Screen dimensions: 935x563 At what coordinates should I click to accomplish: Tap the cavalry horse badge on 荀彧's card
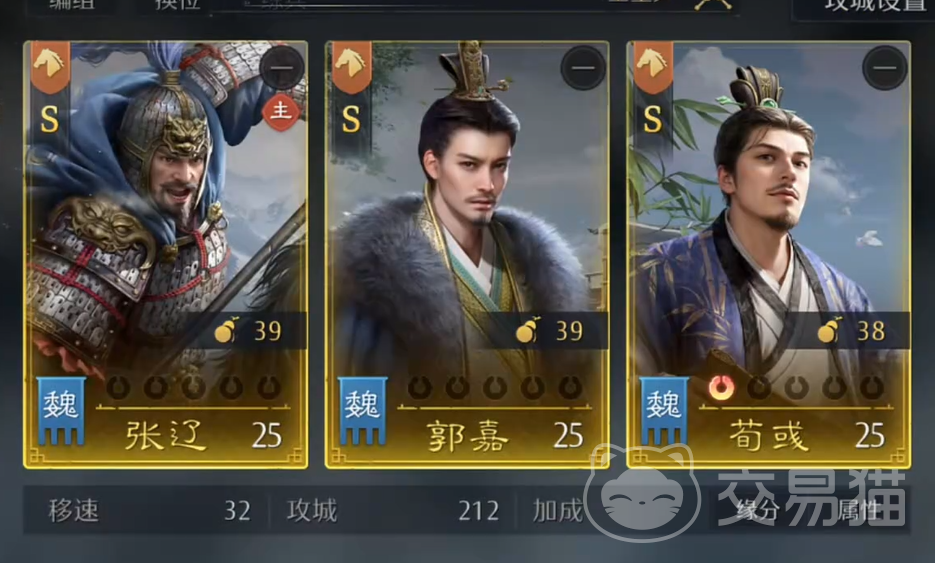(653, 66)
